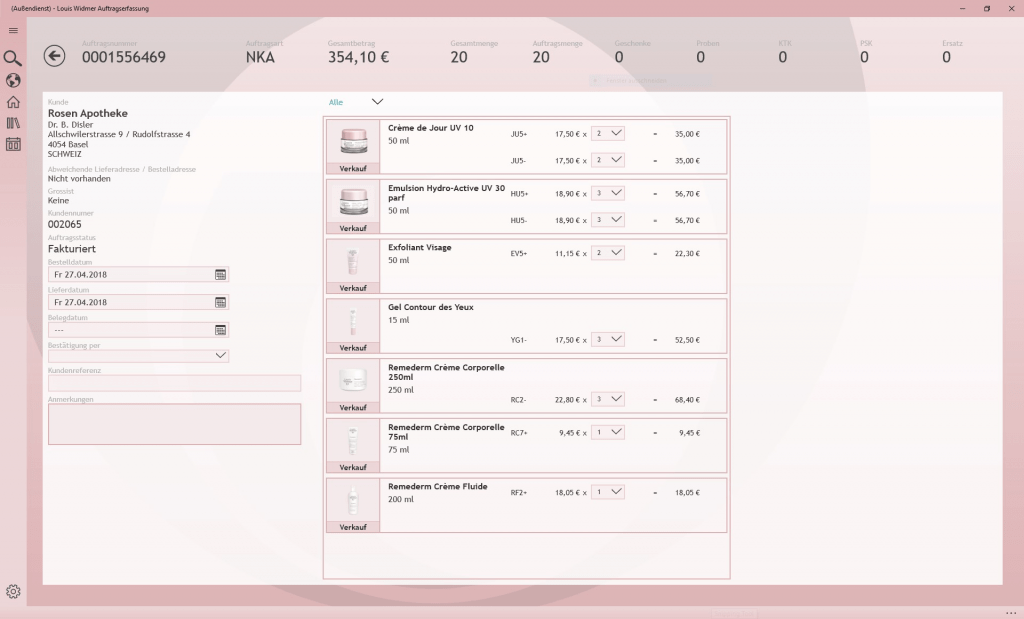Select the Verkauf label on Gel Contour des Yeux
The image size is (1024, 619).
click(x=352, y=347)
